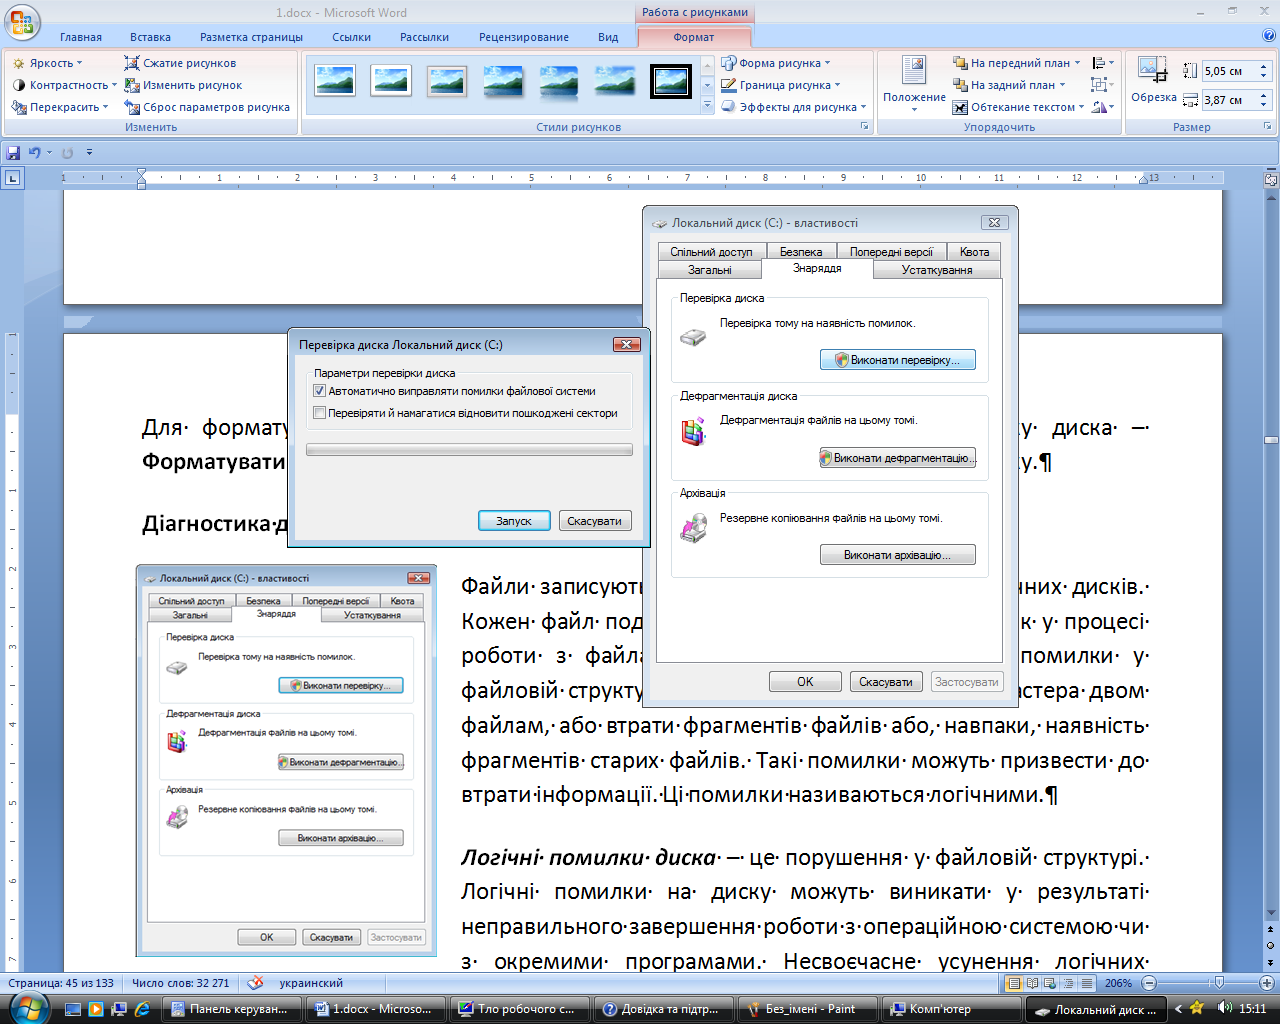The width and height of the screenshot is (1280, 1024).
Task: Click OK in large properties dialog
Action: click(805, 682)
